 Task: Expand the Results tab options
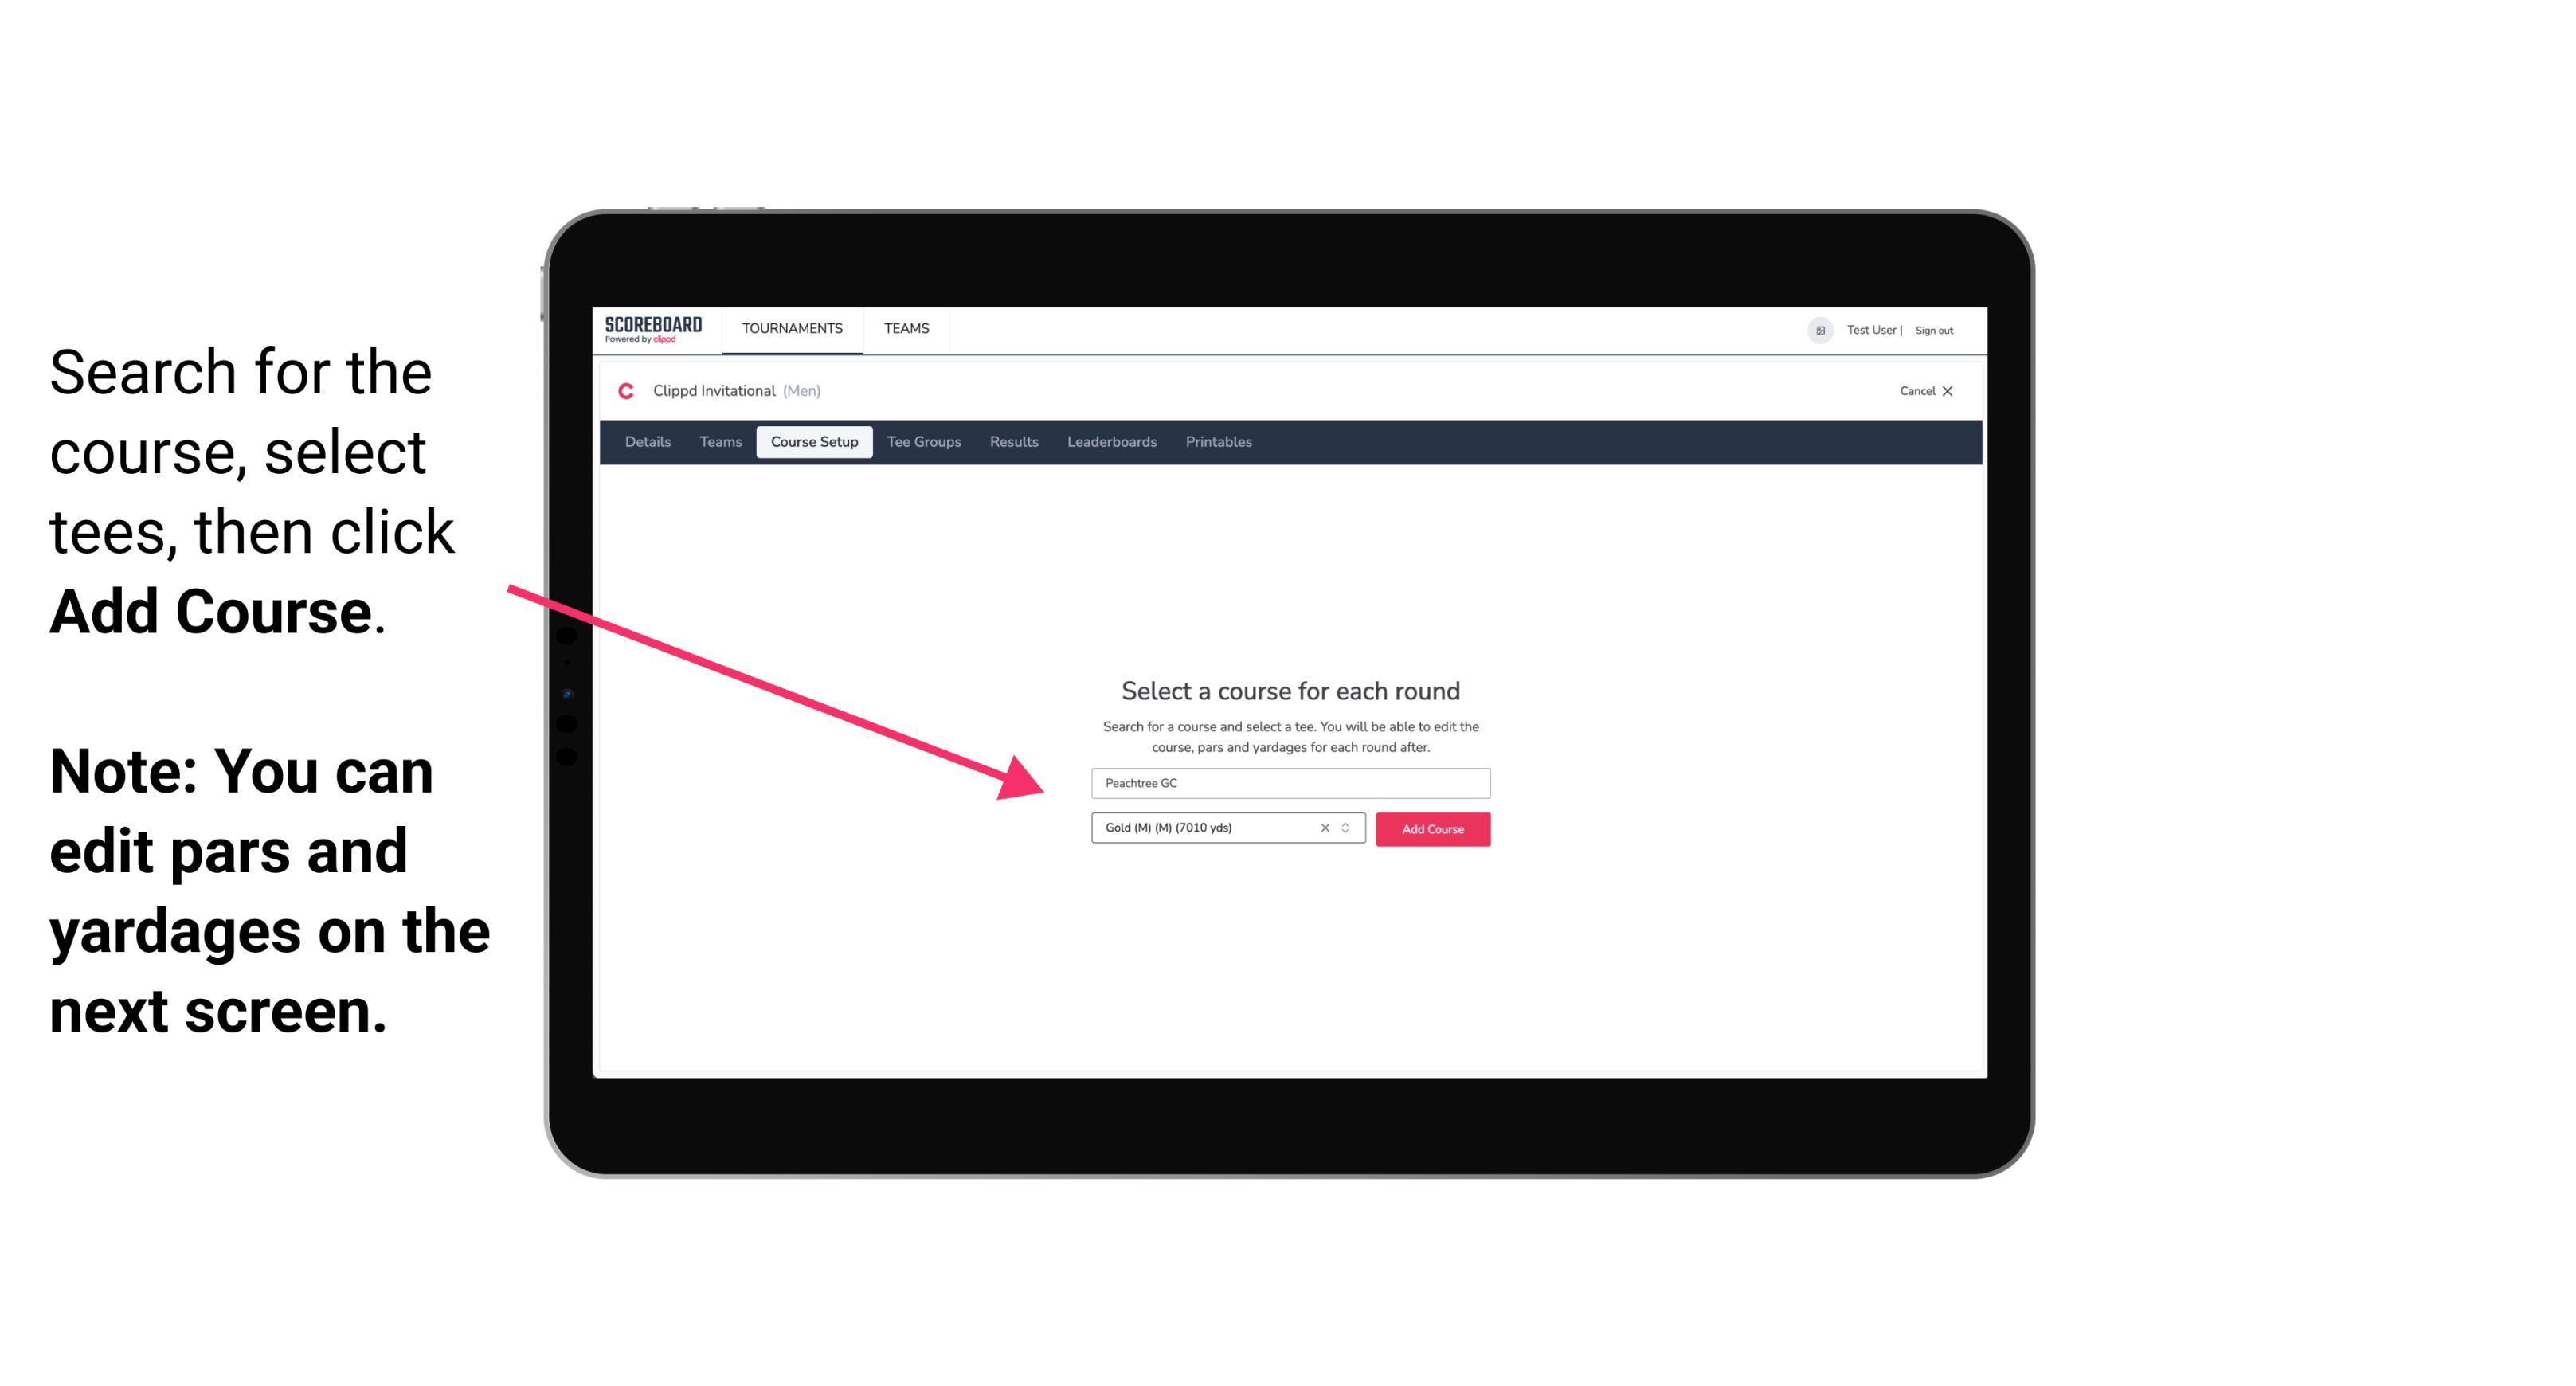(x=1013, y=442)
